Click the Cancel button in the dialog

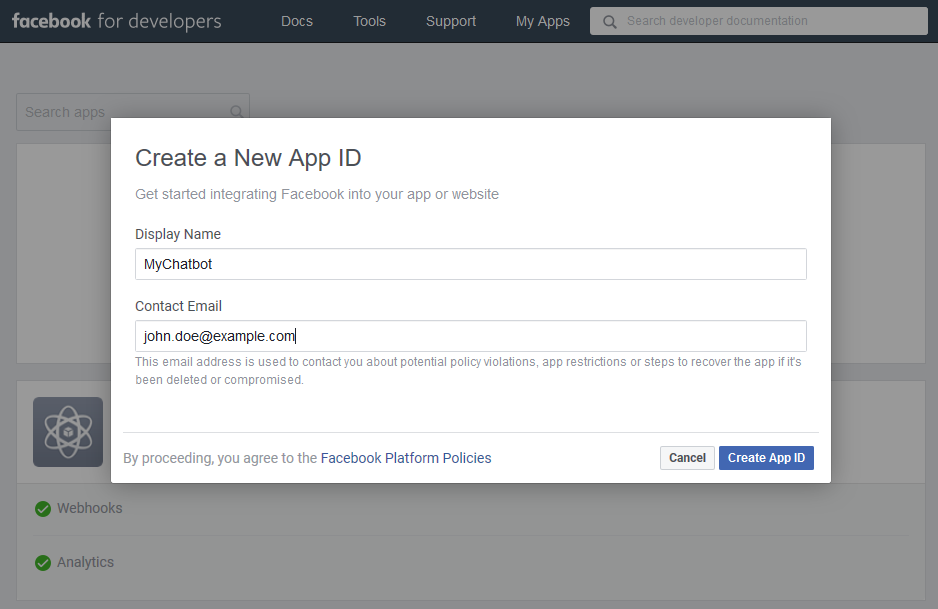[687, 458]
